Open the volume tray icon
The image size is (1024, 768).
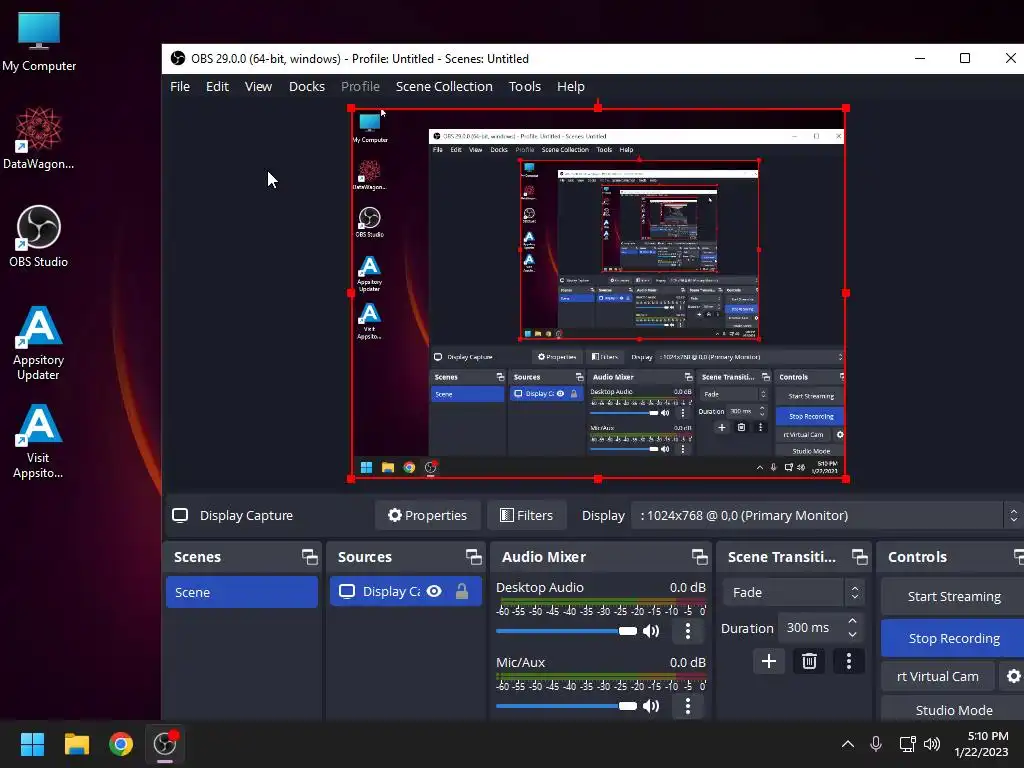pyautogui.click(x=933, y=744)
